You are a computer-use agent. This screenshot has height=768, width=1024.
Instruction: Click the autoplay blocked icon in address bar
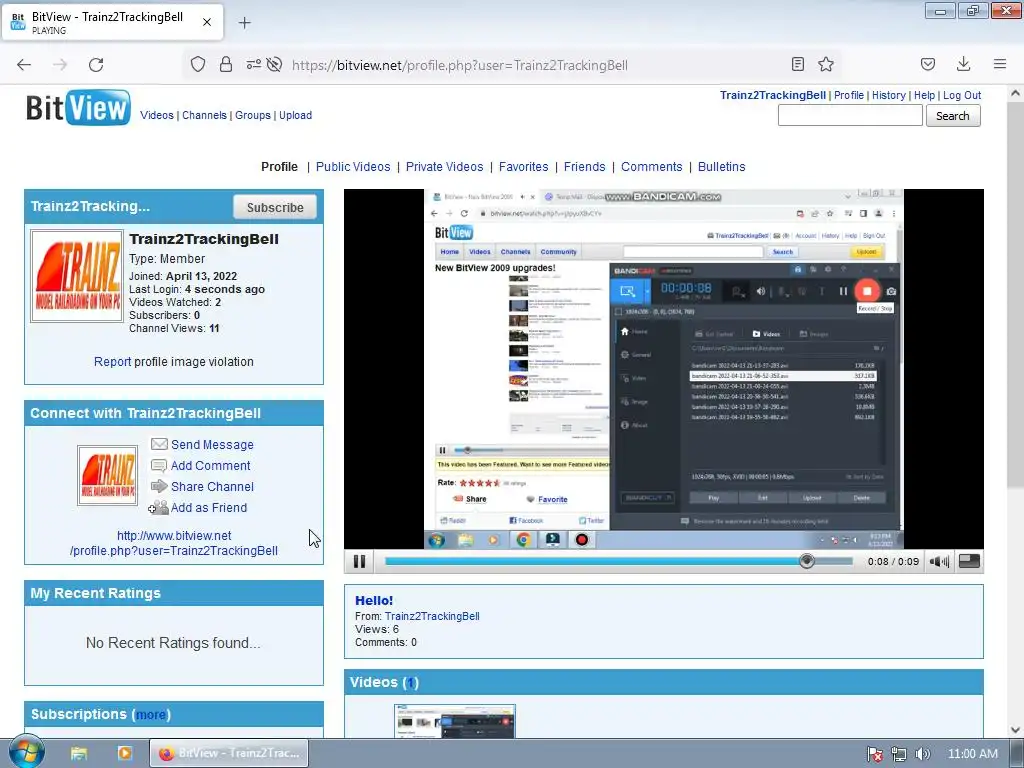pyautogui.click(x=275, y=64)
